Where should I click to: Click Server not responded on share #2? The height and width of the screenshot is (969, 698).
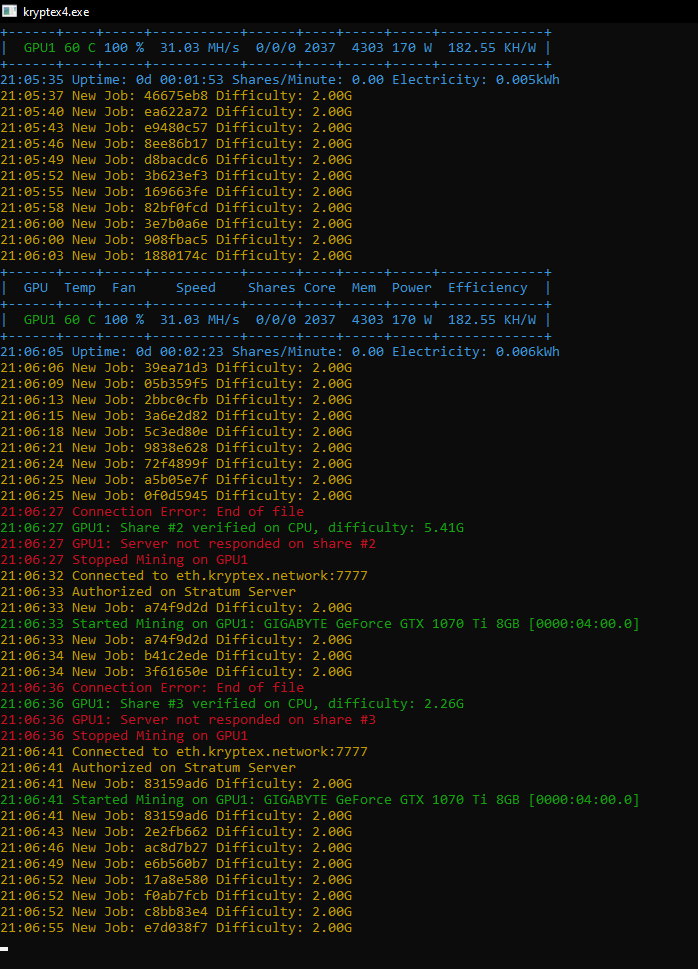[x=188, y=544]
